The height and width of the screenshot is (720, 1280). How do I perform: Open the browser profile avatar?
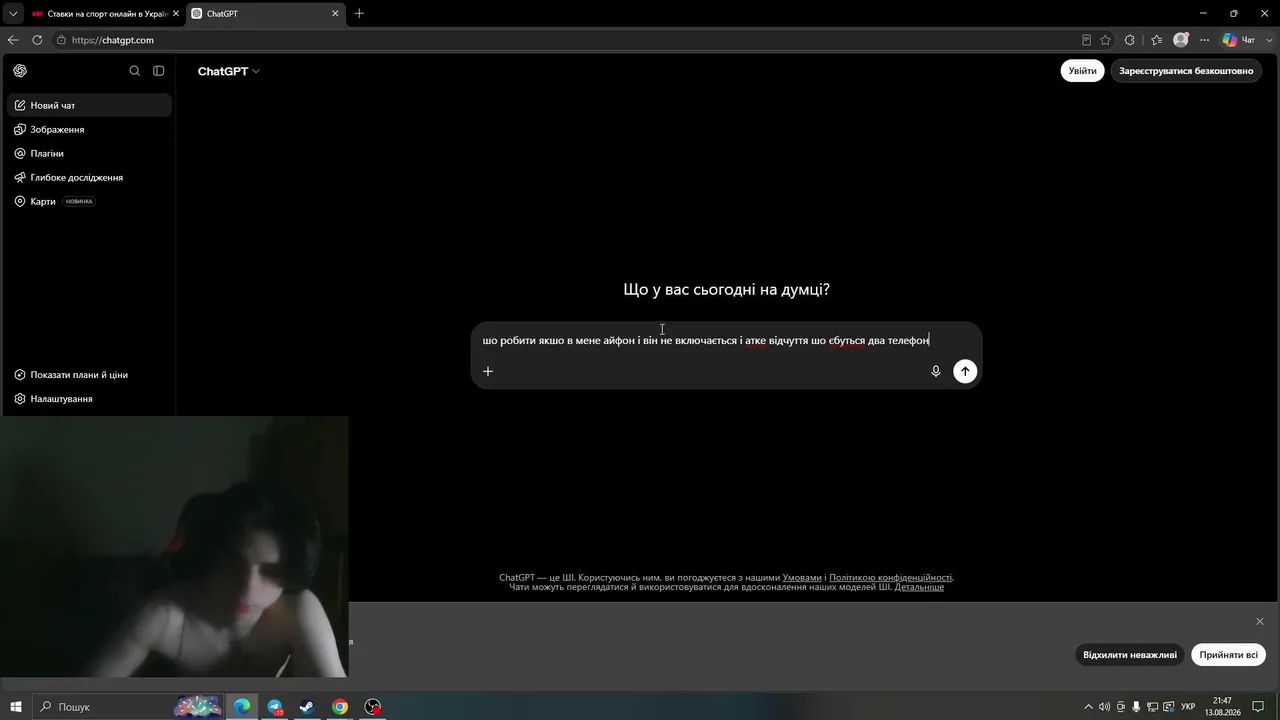pyautogui.click(x=1181, y=40)
